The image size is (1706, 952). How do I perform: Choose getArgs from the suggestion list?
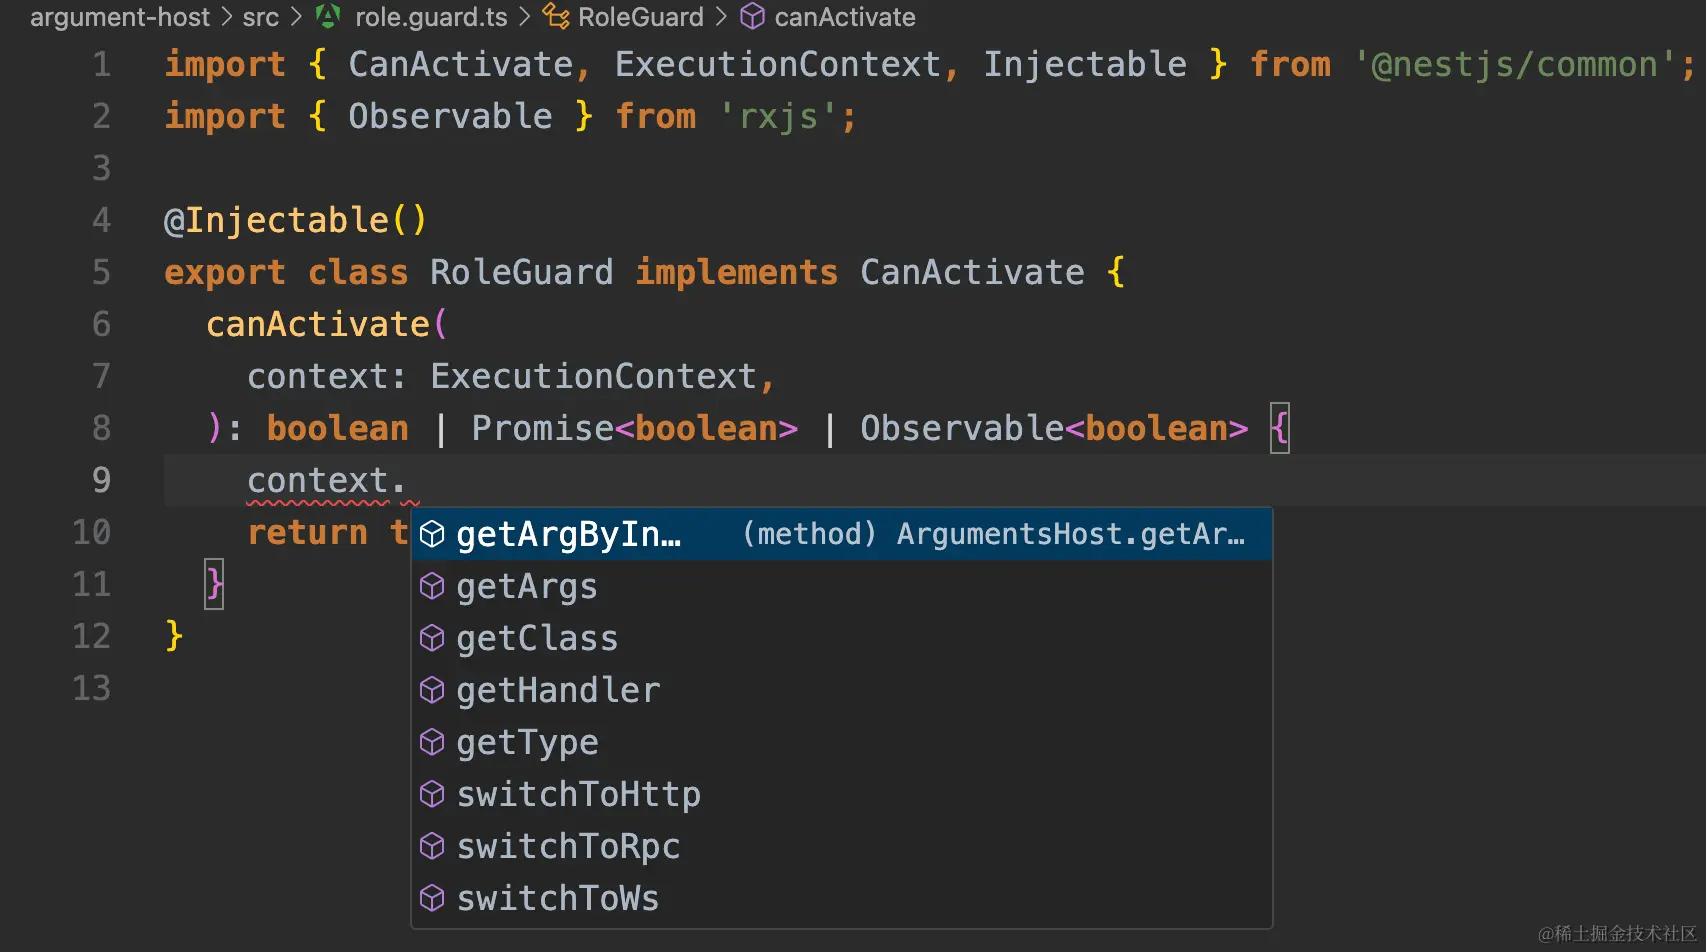841,586
